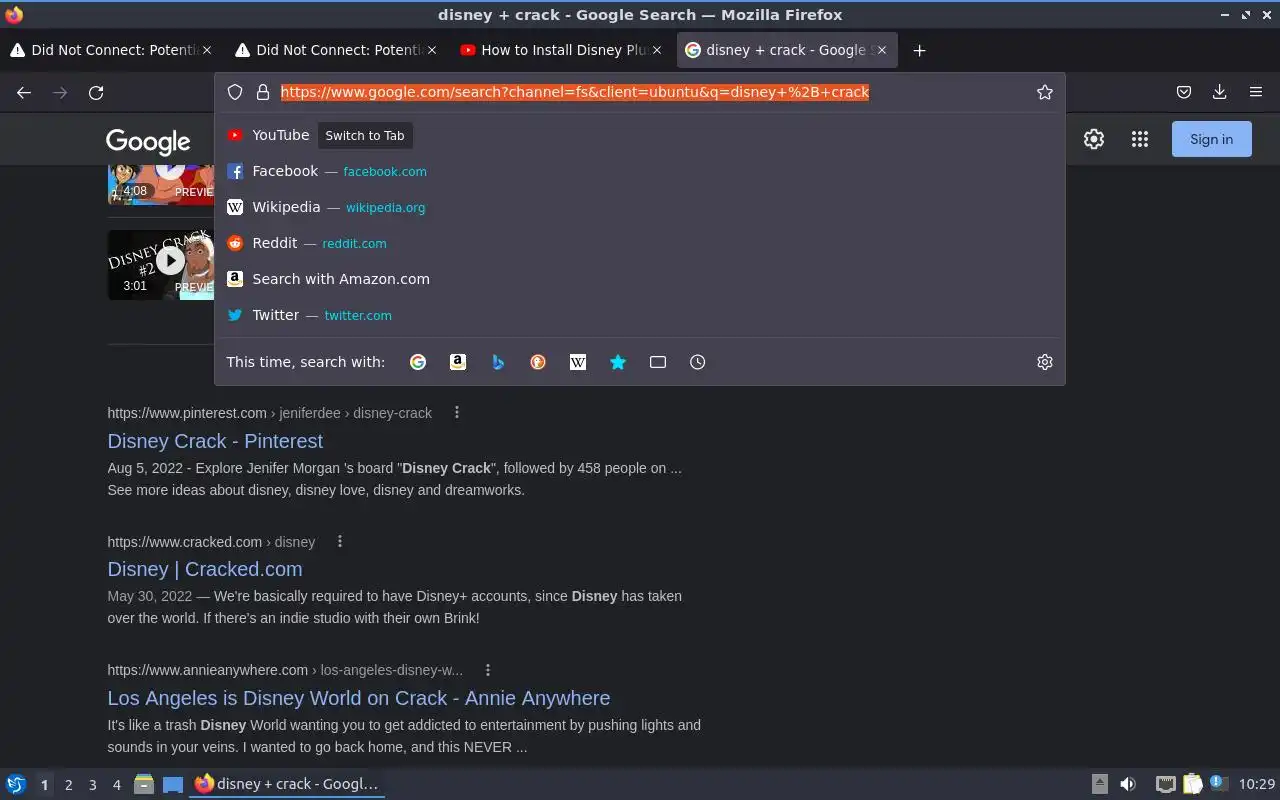Open clipboard manager tray icon
Screen dimensions: 1280x800
[x=1192, y=784]
